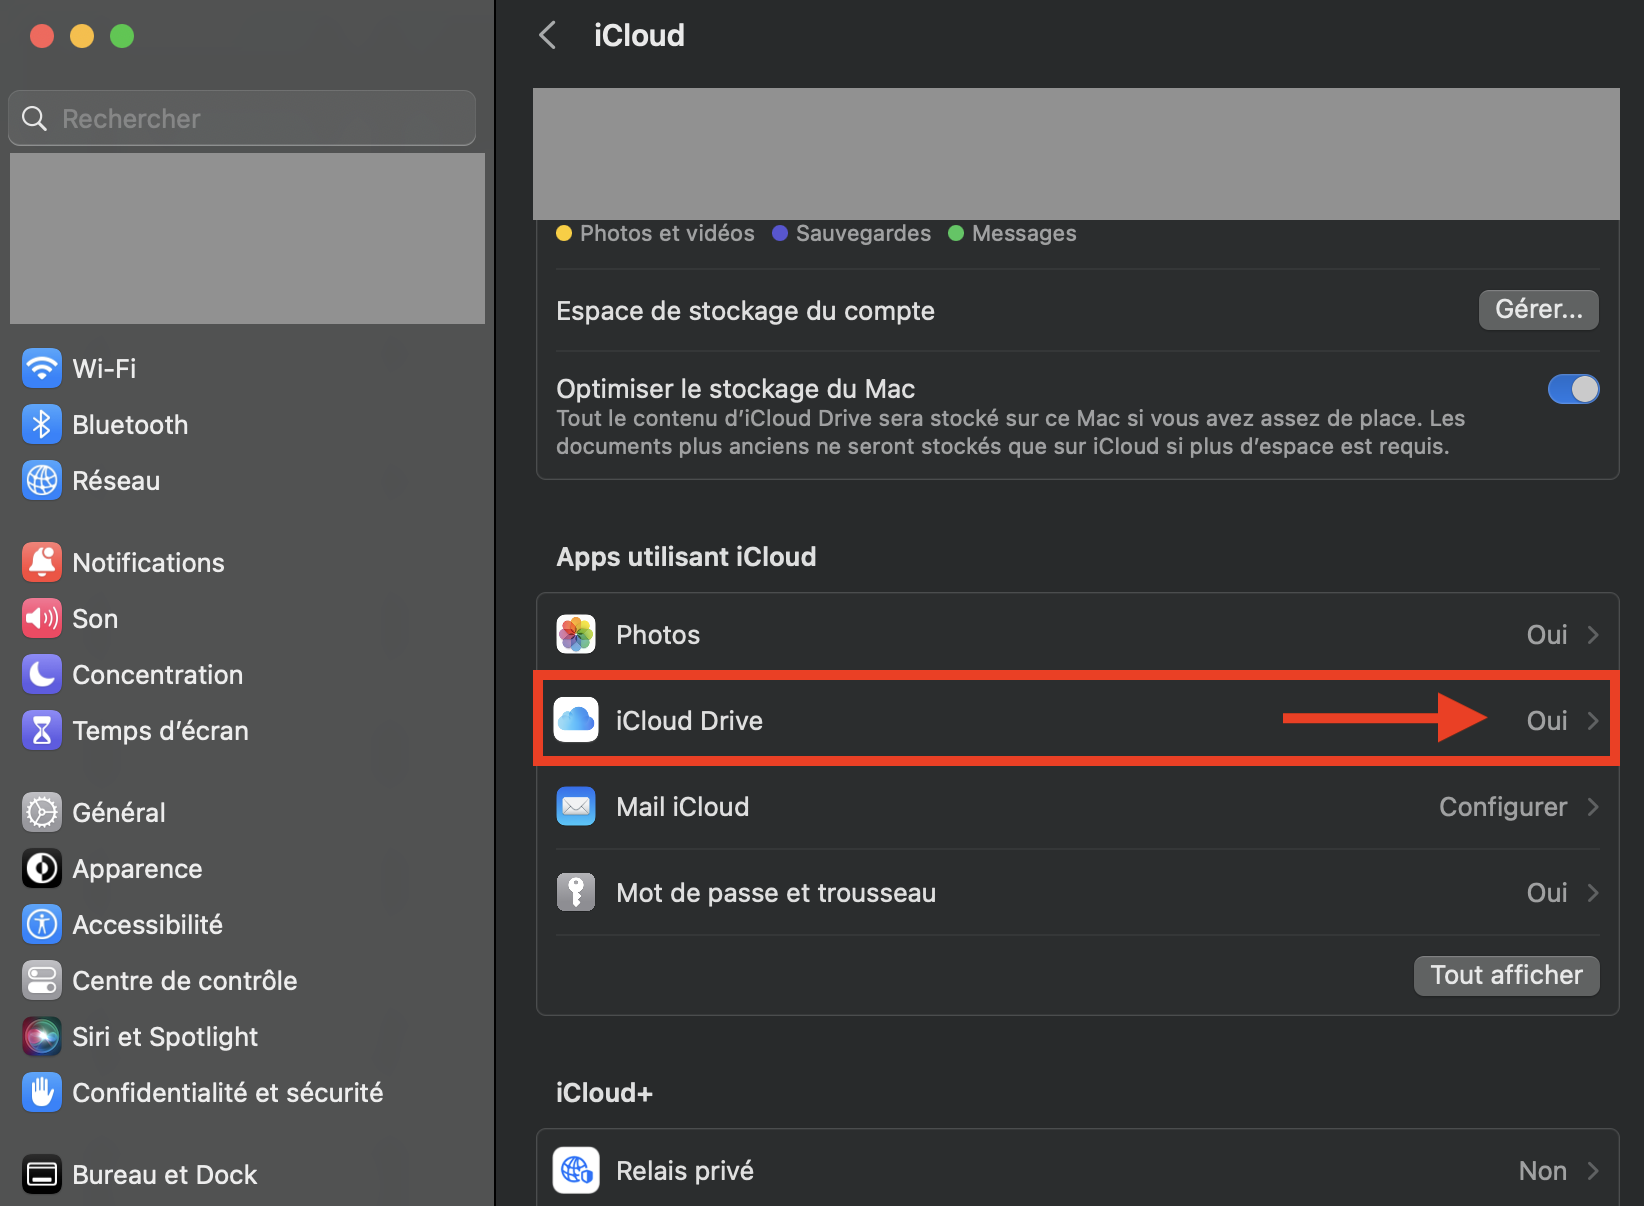Viewport: 1644px width, 1206px height.
Task: Open Mot de passe et trousseau chevron
Action: click(x=1593, y=893)
